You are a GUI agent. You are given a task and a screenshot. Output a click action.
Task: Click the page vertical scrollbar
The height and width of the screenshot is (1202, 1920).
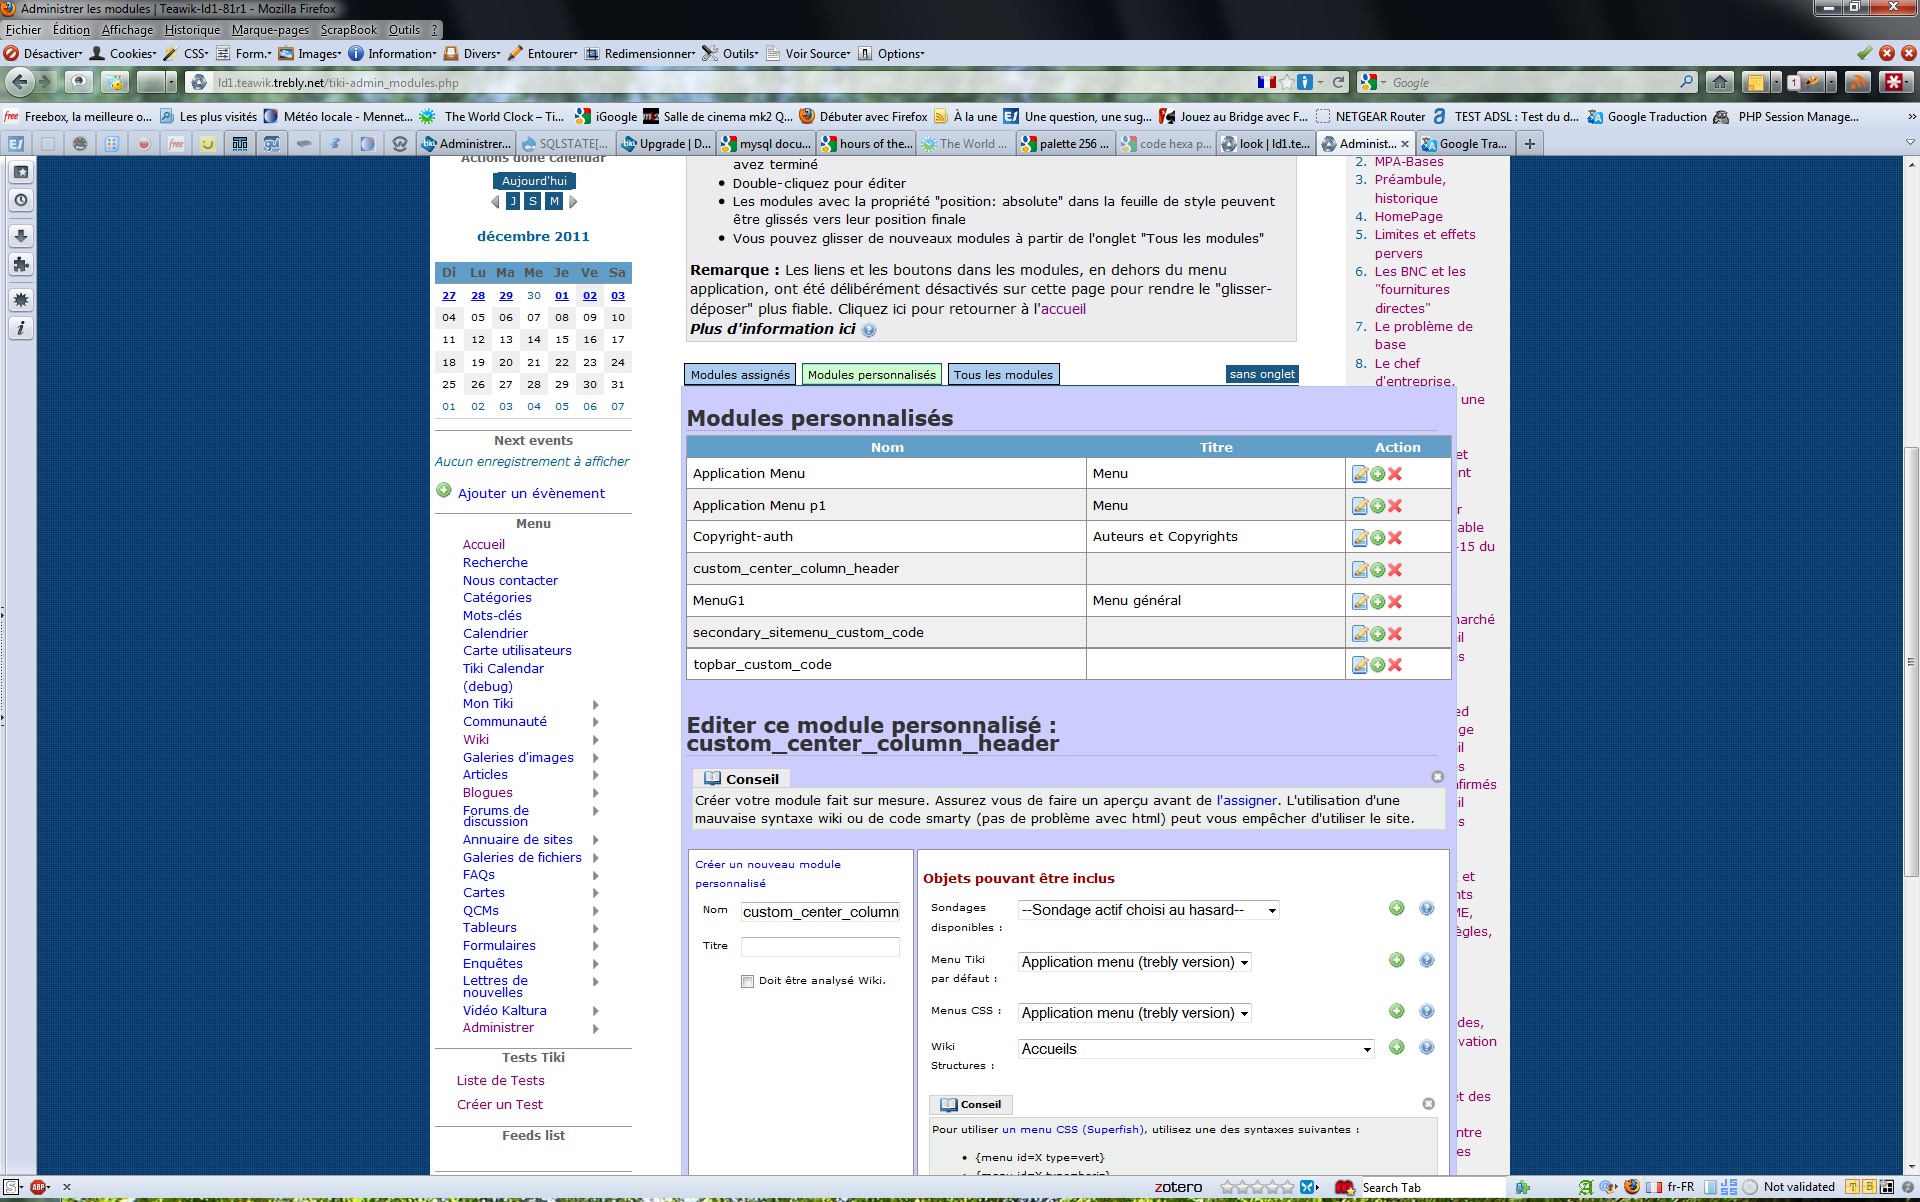pos(1911,660)
